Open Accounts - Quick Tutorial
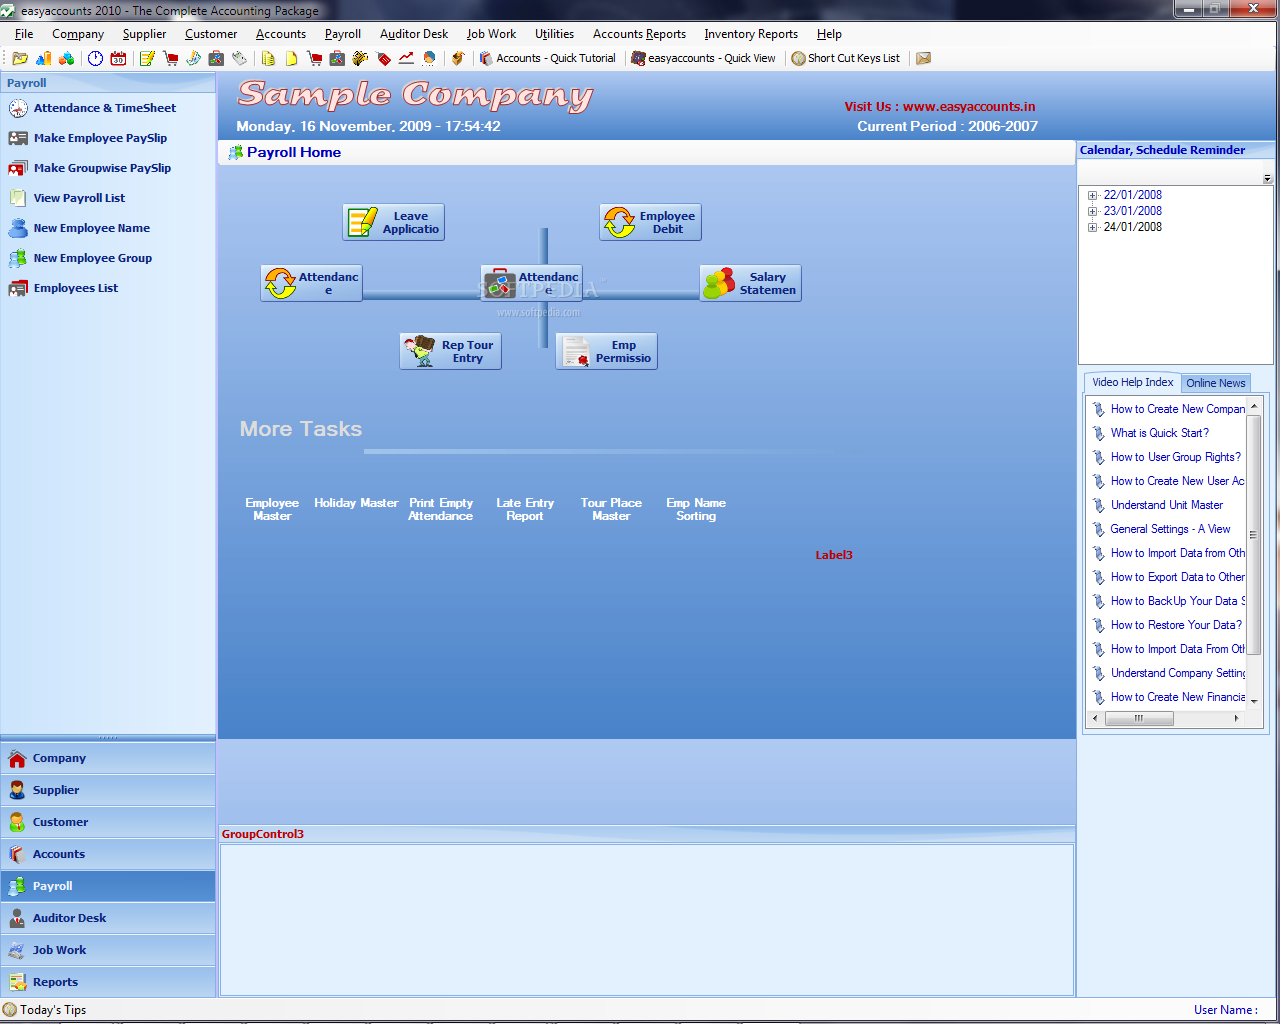This screenshot has height=1024, width=1280. (548, 58)
